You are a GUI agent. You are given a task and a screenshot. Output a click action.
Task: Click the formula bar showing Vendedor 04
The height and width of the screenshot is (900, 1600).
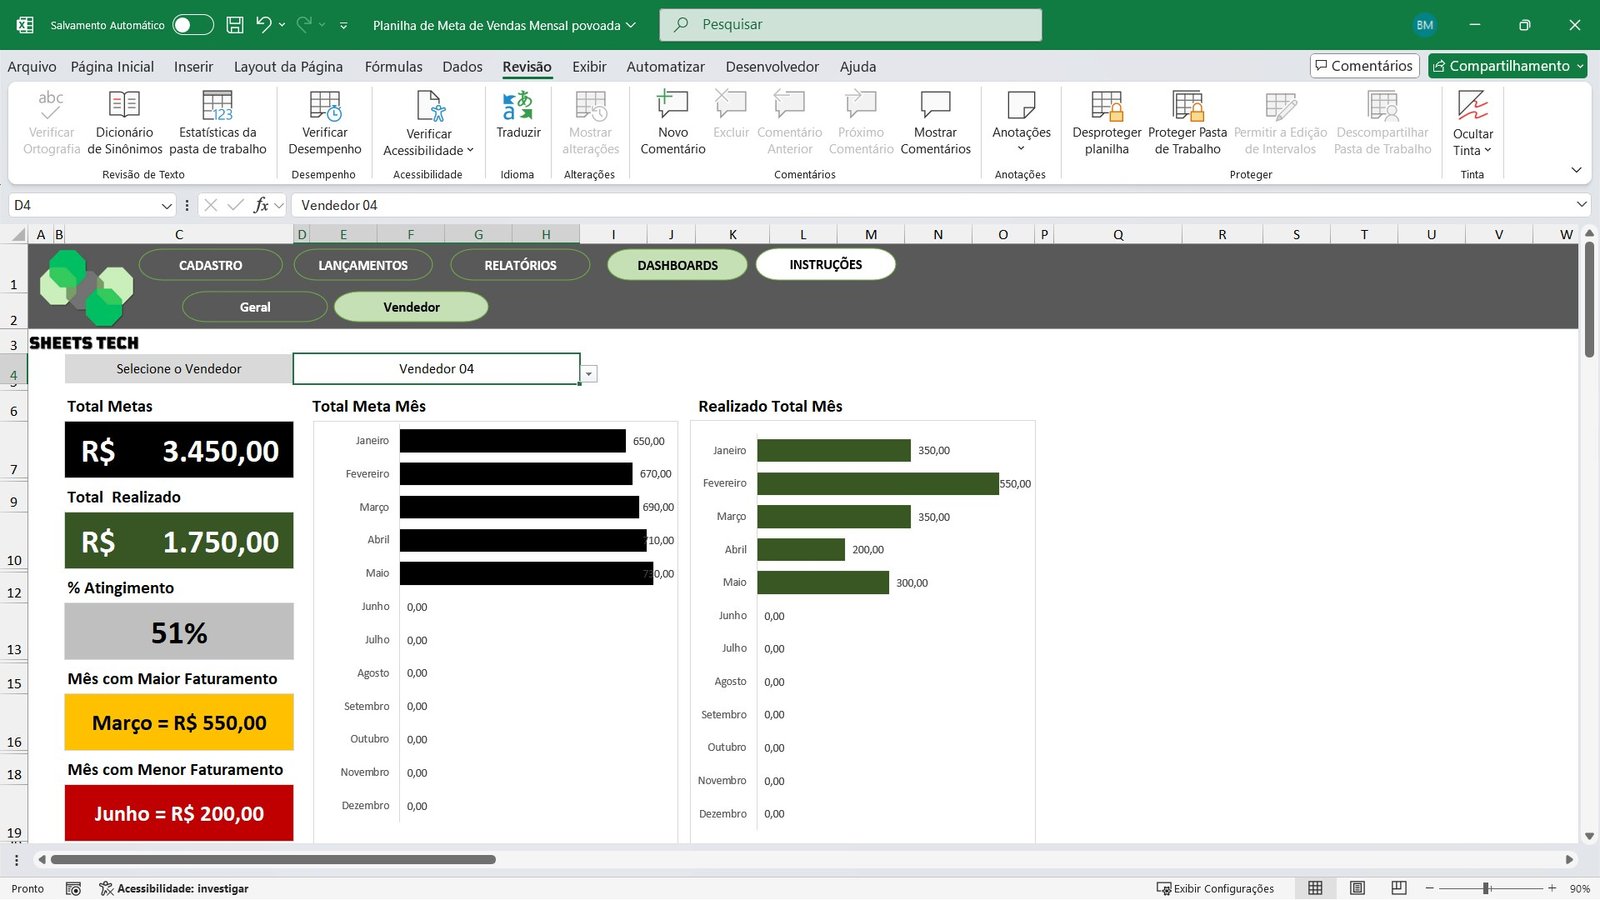(x=930, y=205)
